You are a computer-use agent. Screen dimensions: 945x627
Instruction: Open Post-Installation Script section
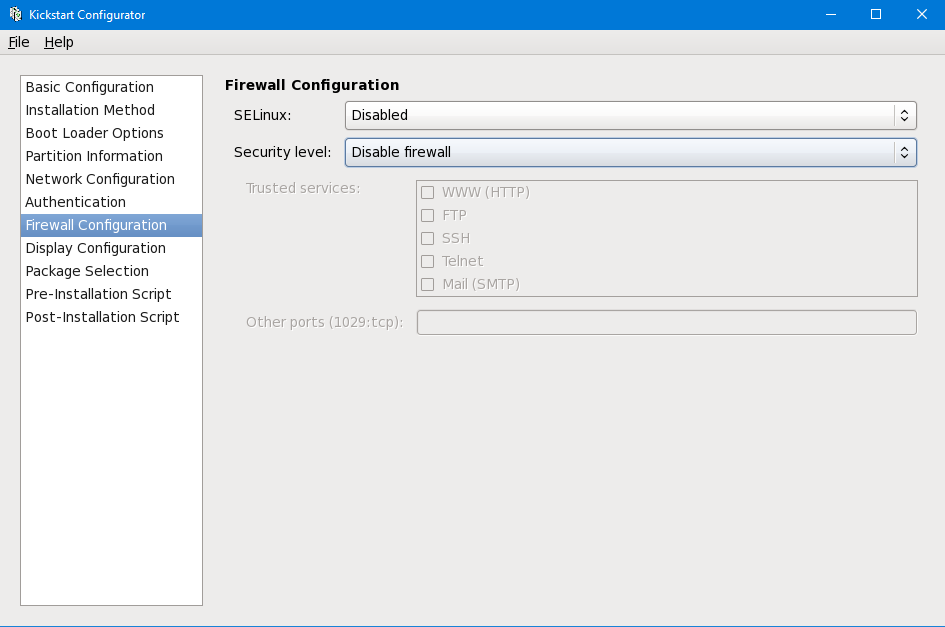pos(102,317)
